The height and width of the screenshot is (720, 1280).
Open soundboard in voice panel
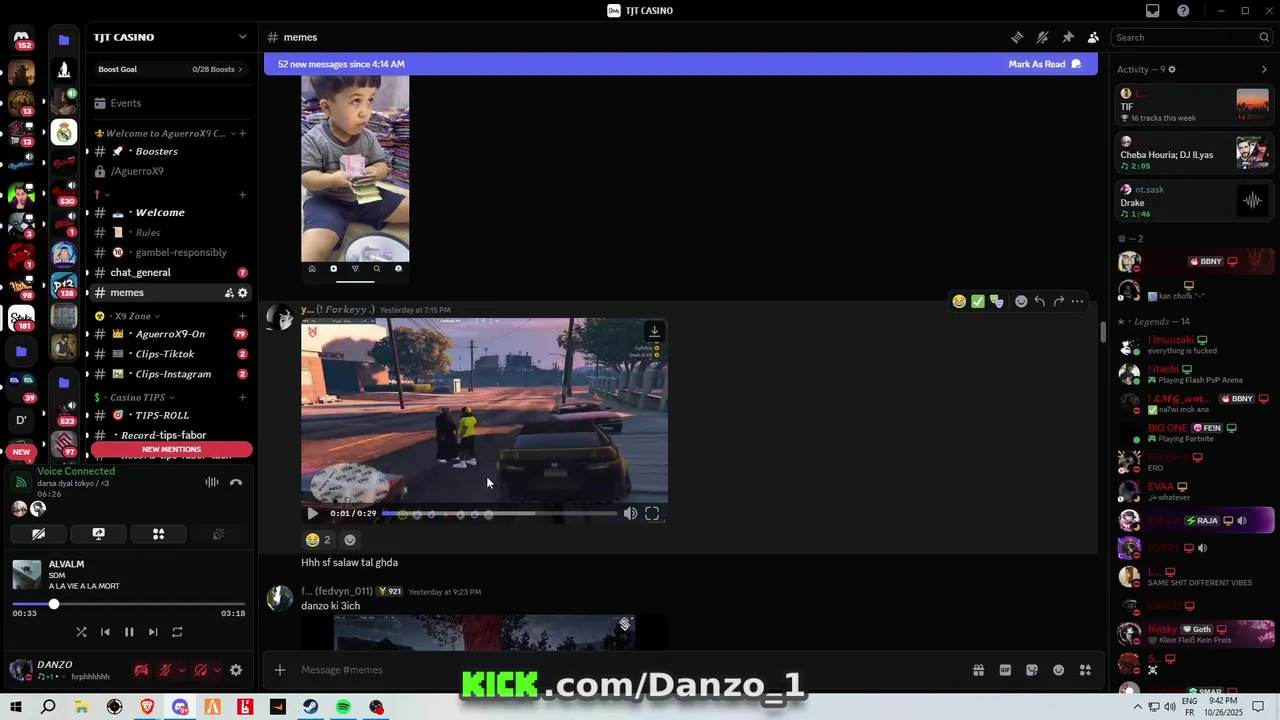pyautogui.click(x=218, y=534)
